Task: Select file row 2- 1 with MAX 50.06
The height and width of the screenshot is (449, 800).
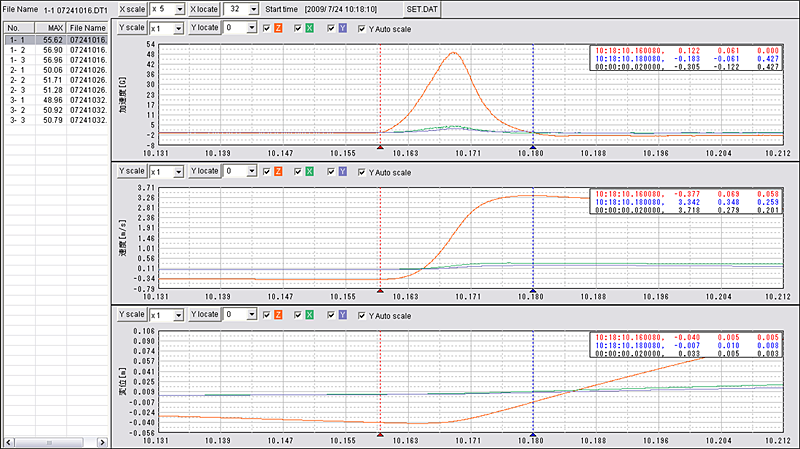Action: 57,70
